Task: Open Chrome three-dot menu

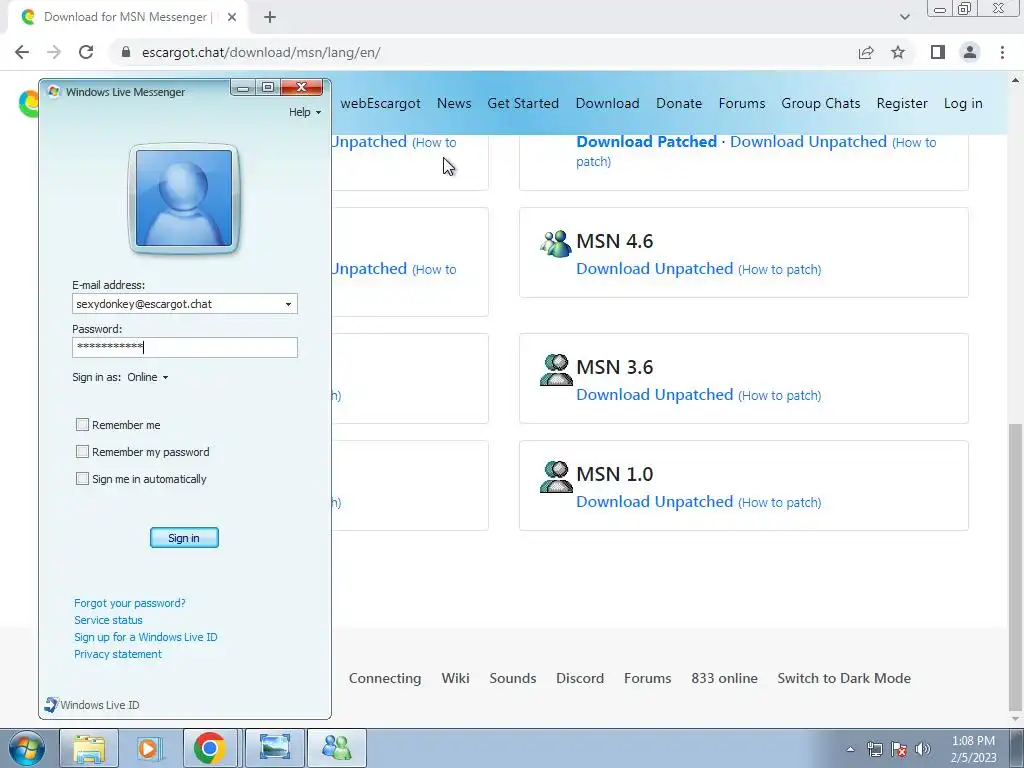Action: pos(1002,52)
